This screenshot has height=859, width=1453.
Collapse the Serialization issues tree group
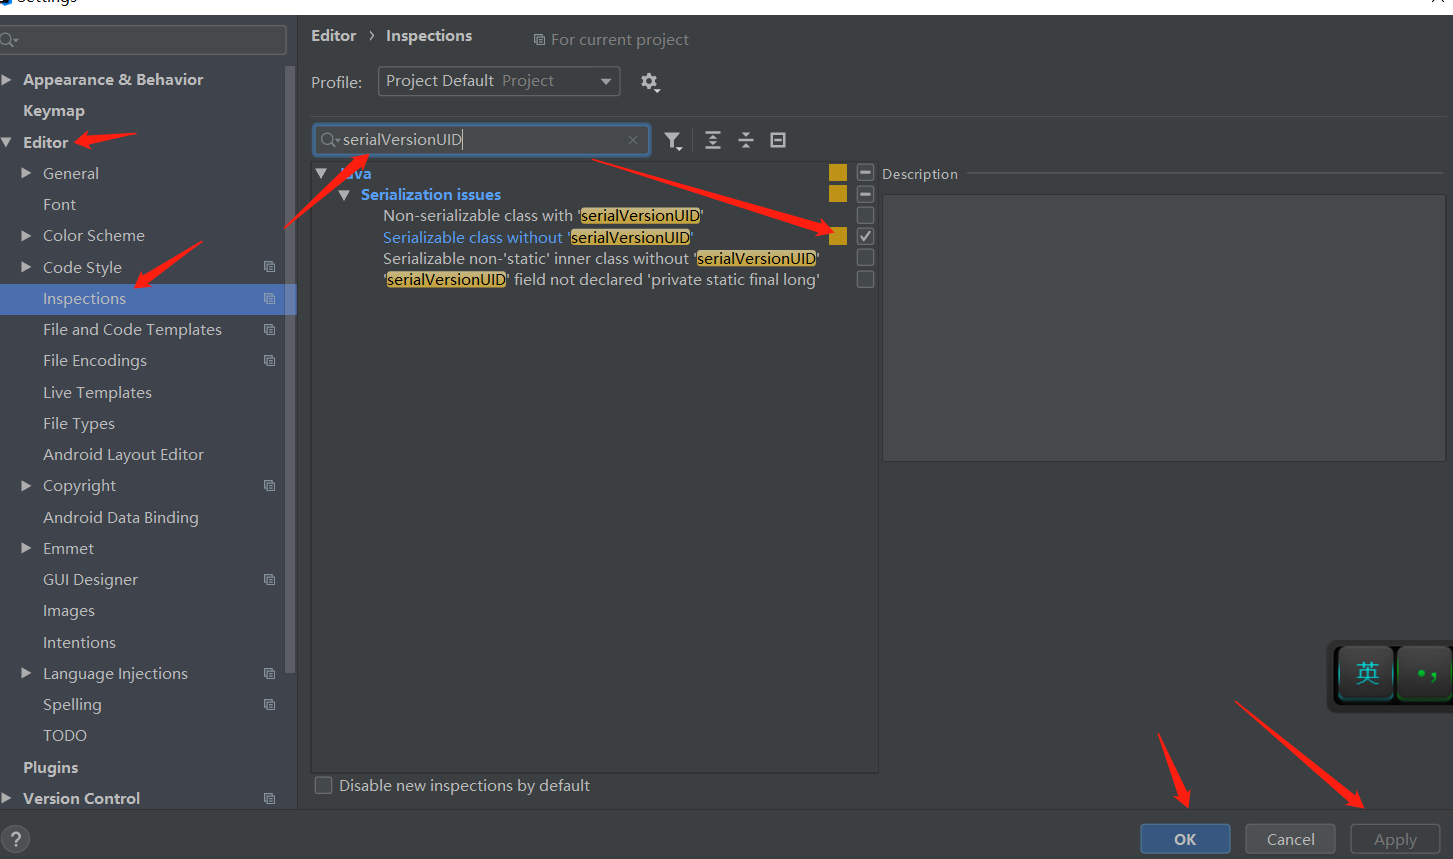[x=344, y=195]
